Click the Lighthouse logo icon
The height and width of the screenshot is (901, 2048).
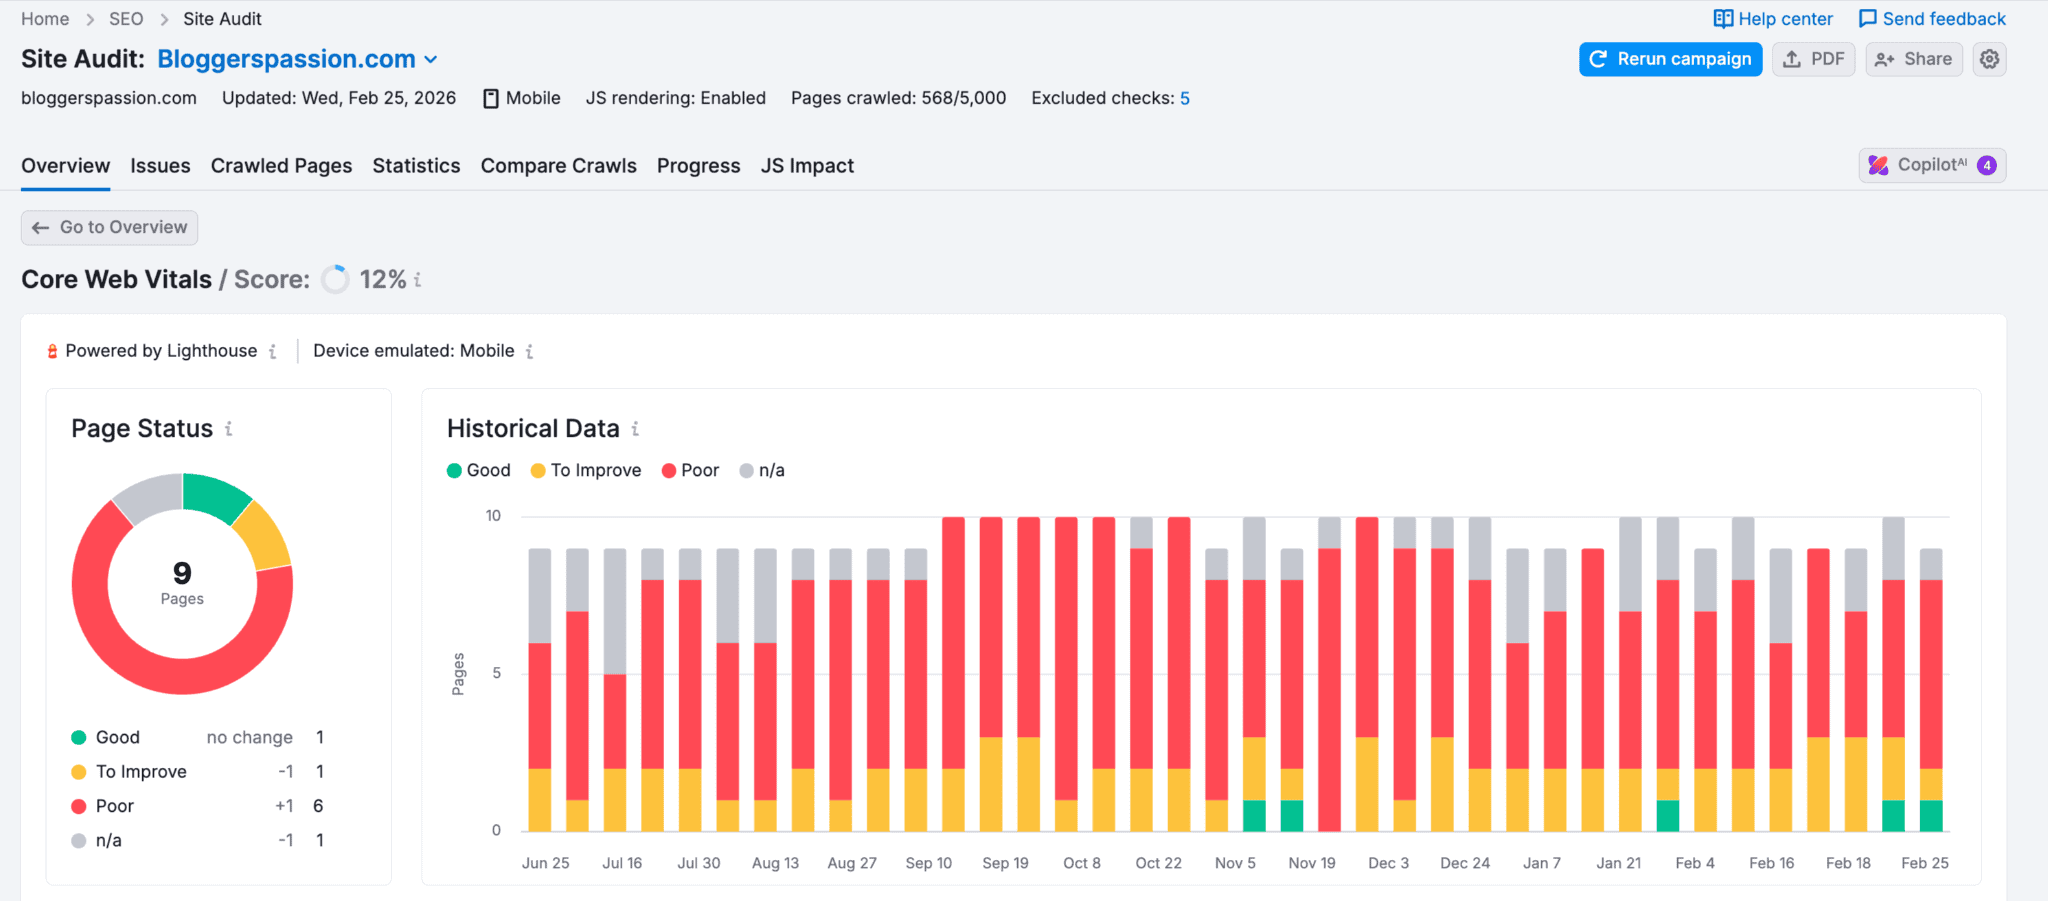pyautogui.click(x=52, y=351)
